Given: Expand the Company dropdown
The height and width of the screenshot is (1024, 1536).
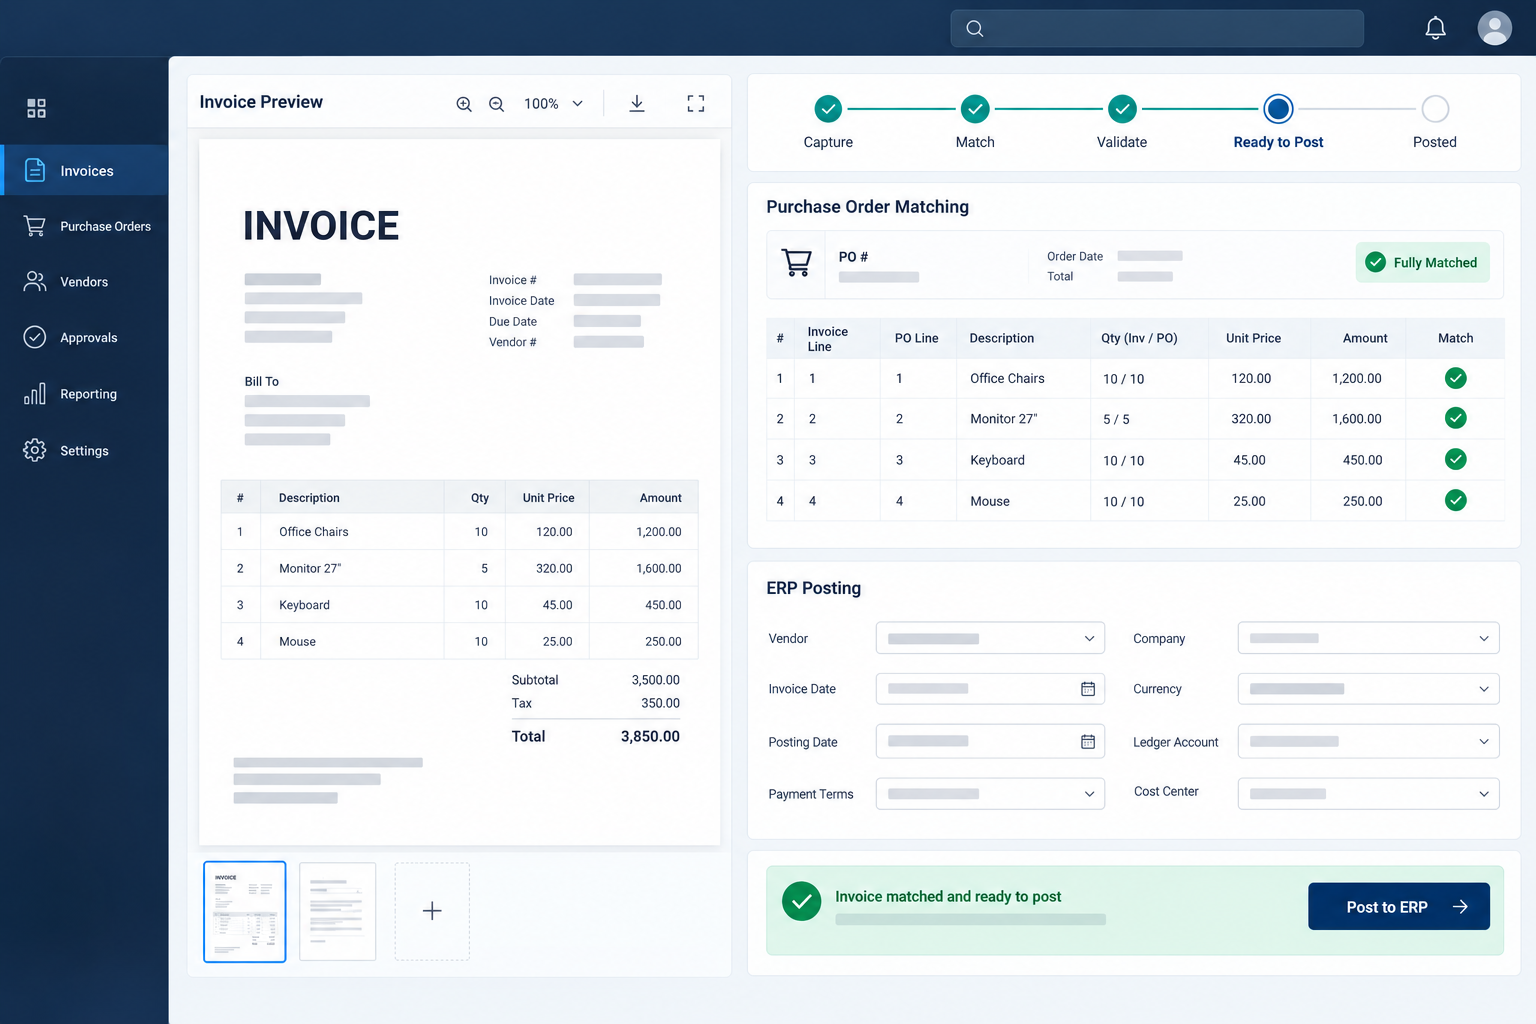Looking at the screenshot, I should [1368, 638].
